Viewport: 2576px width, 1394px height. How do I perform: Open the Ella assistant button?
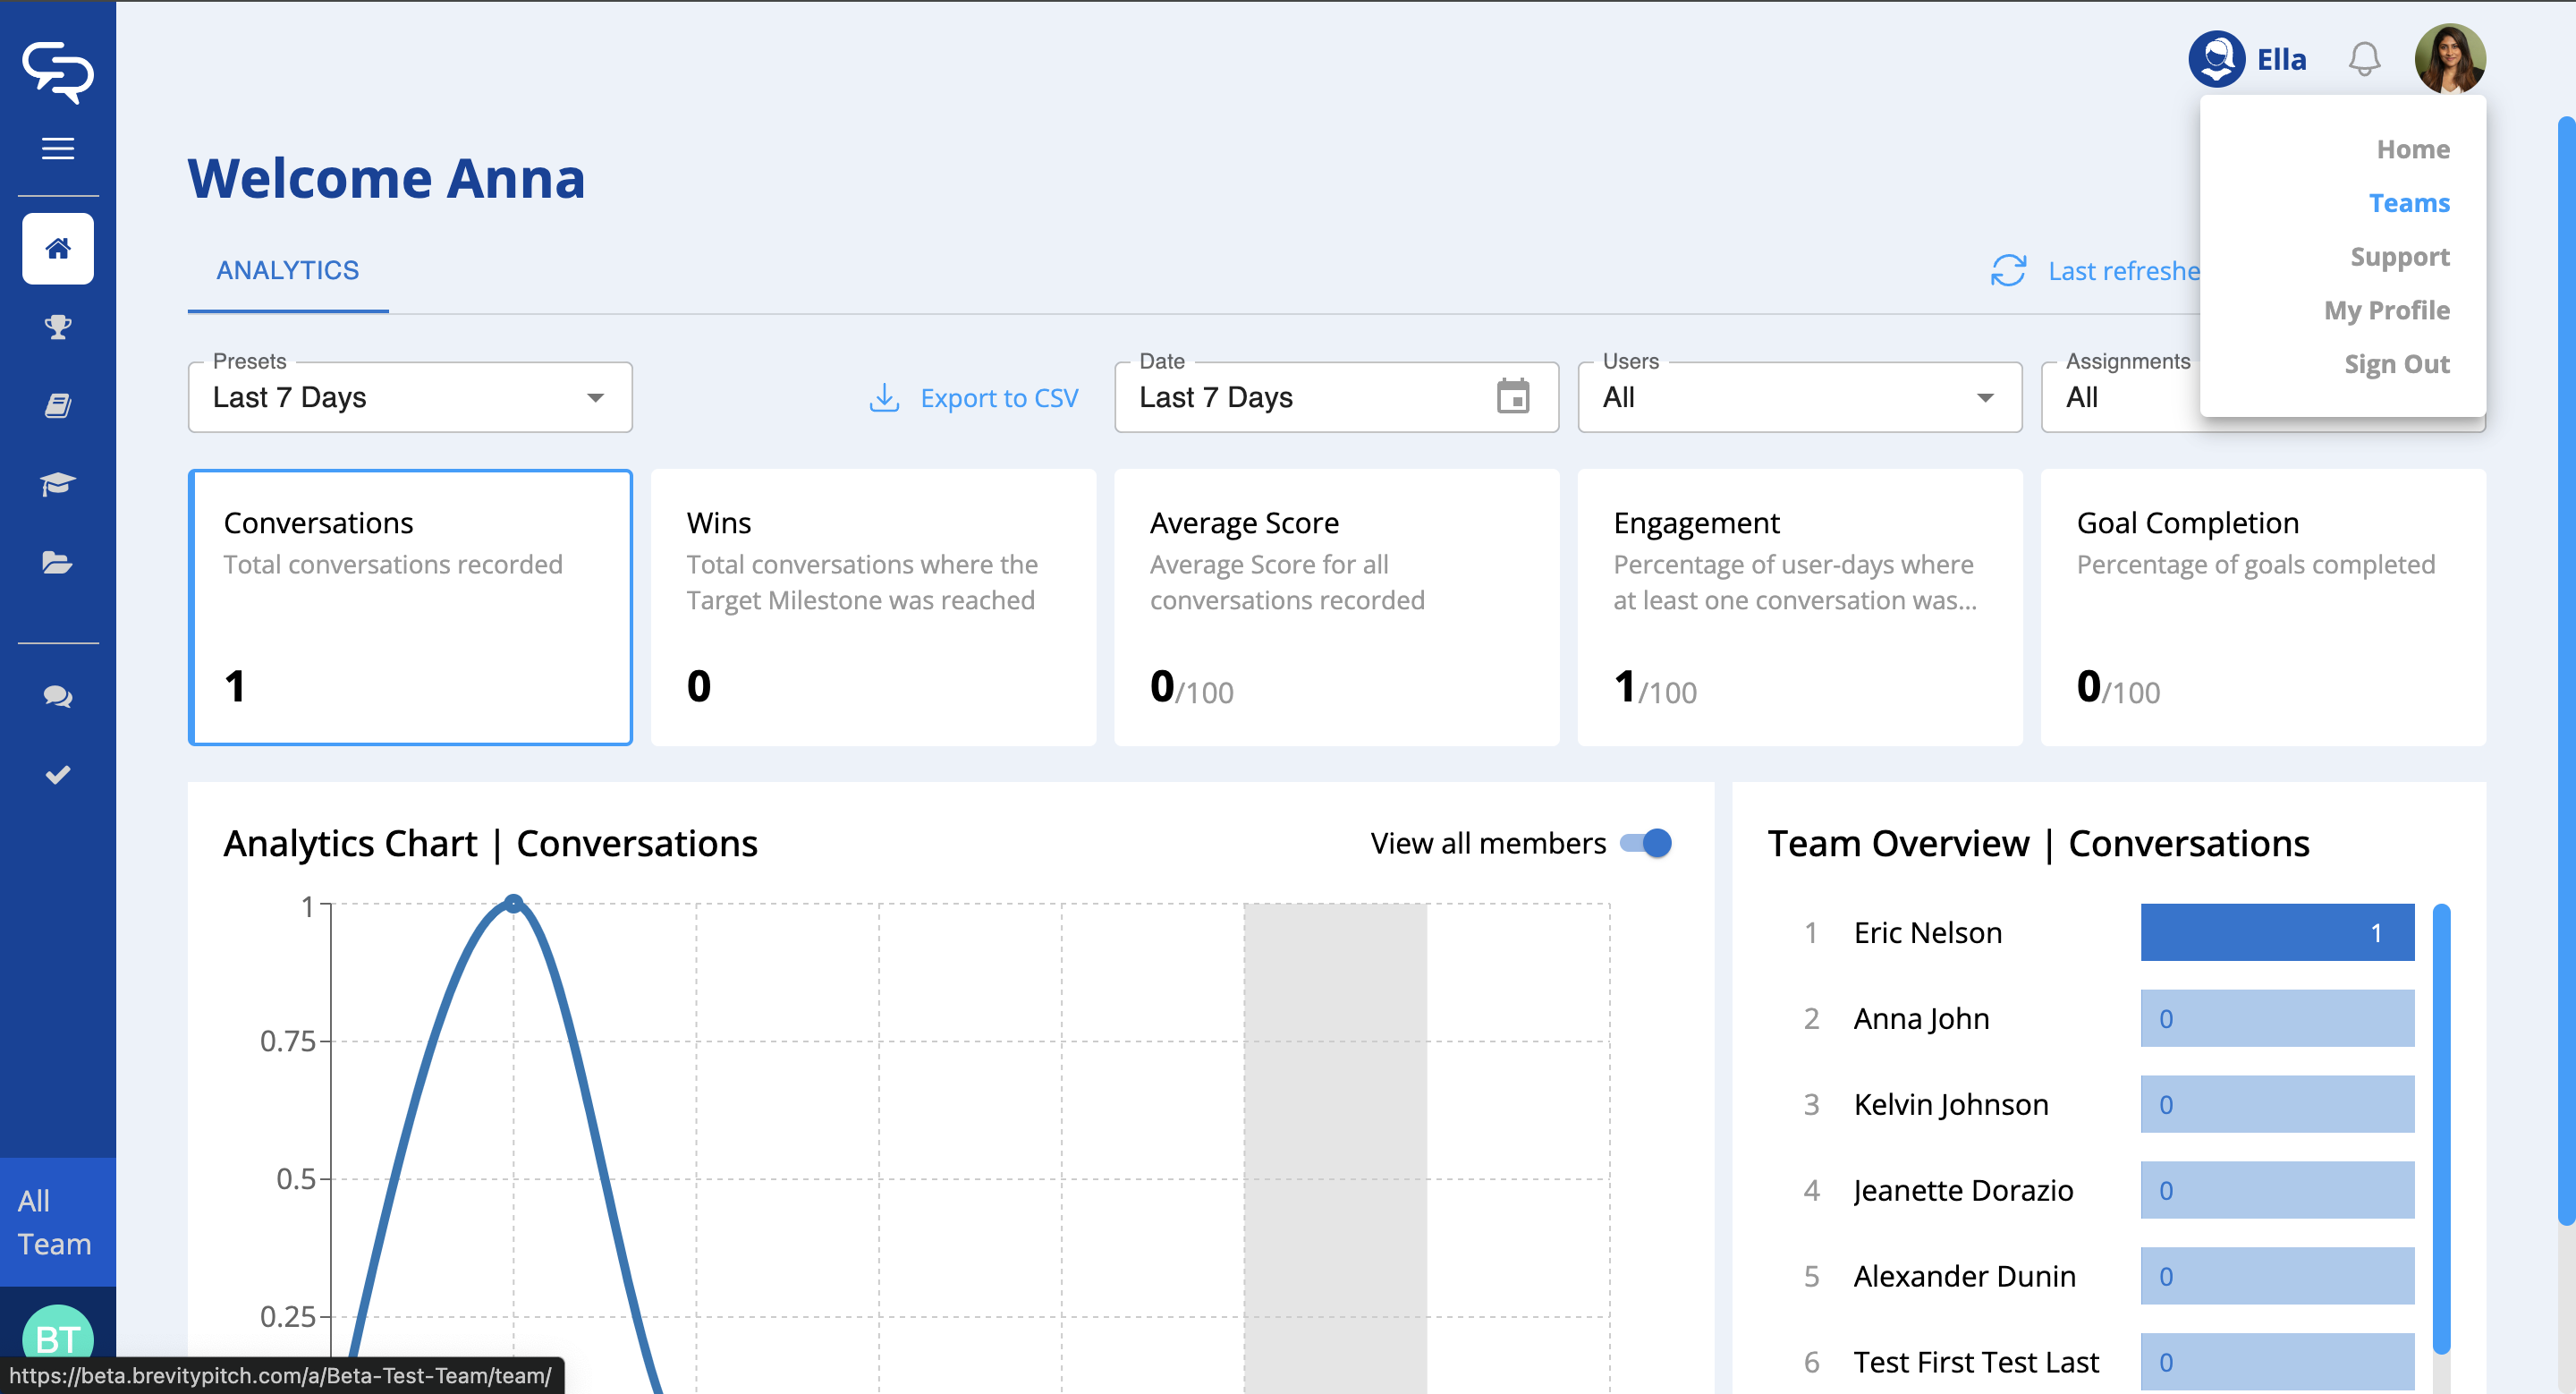(x=2247, y=60)
